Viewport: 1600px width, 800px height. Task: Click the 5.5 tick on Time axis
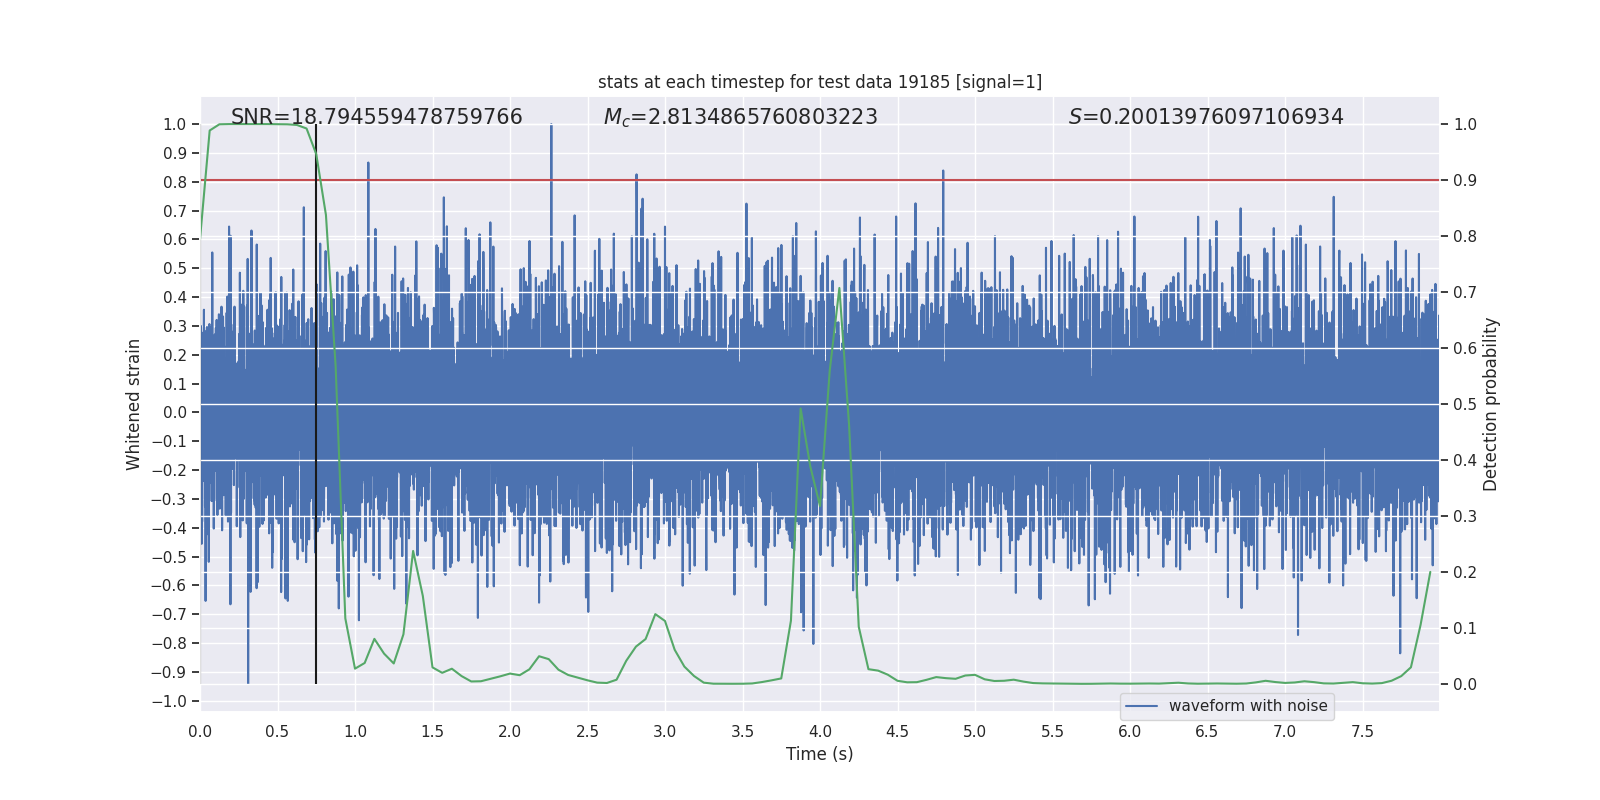click(x=1053, y=731)
